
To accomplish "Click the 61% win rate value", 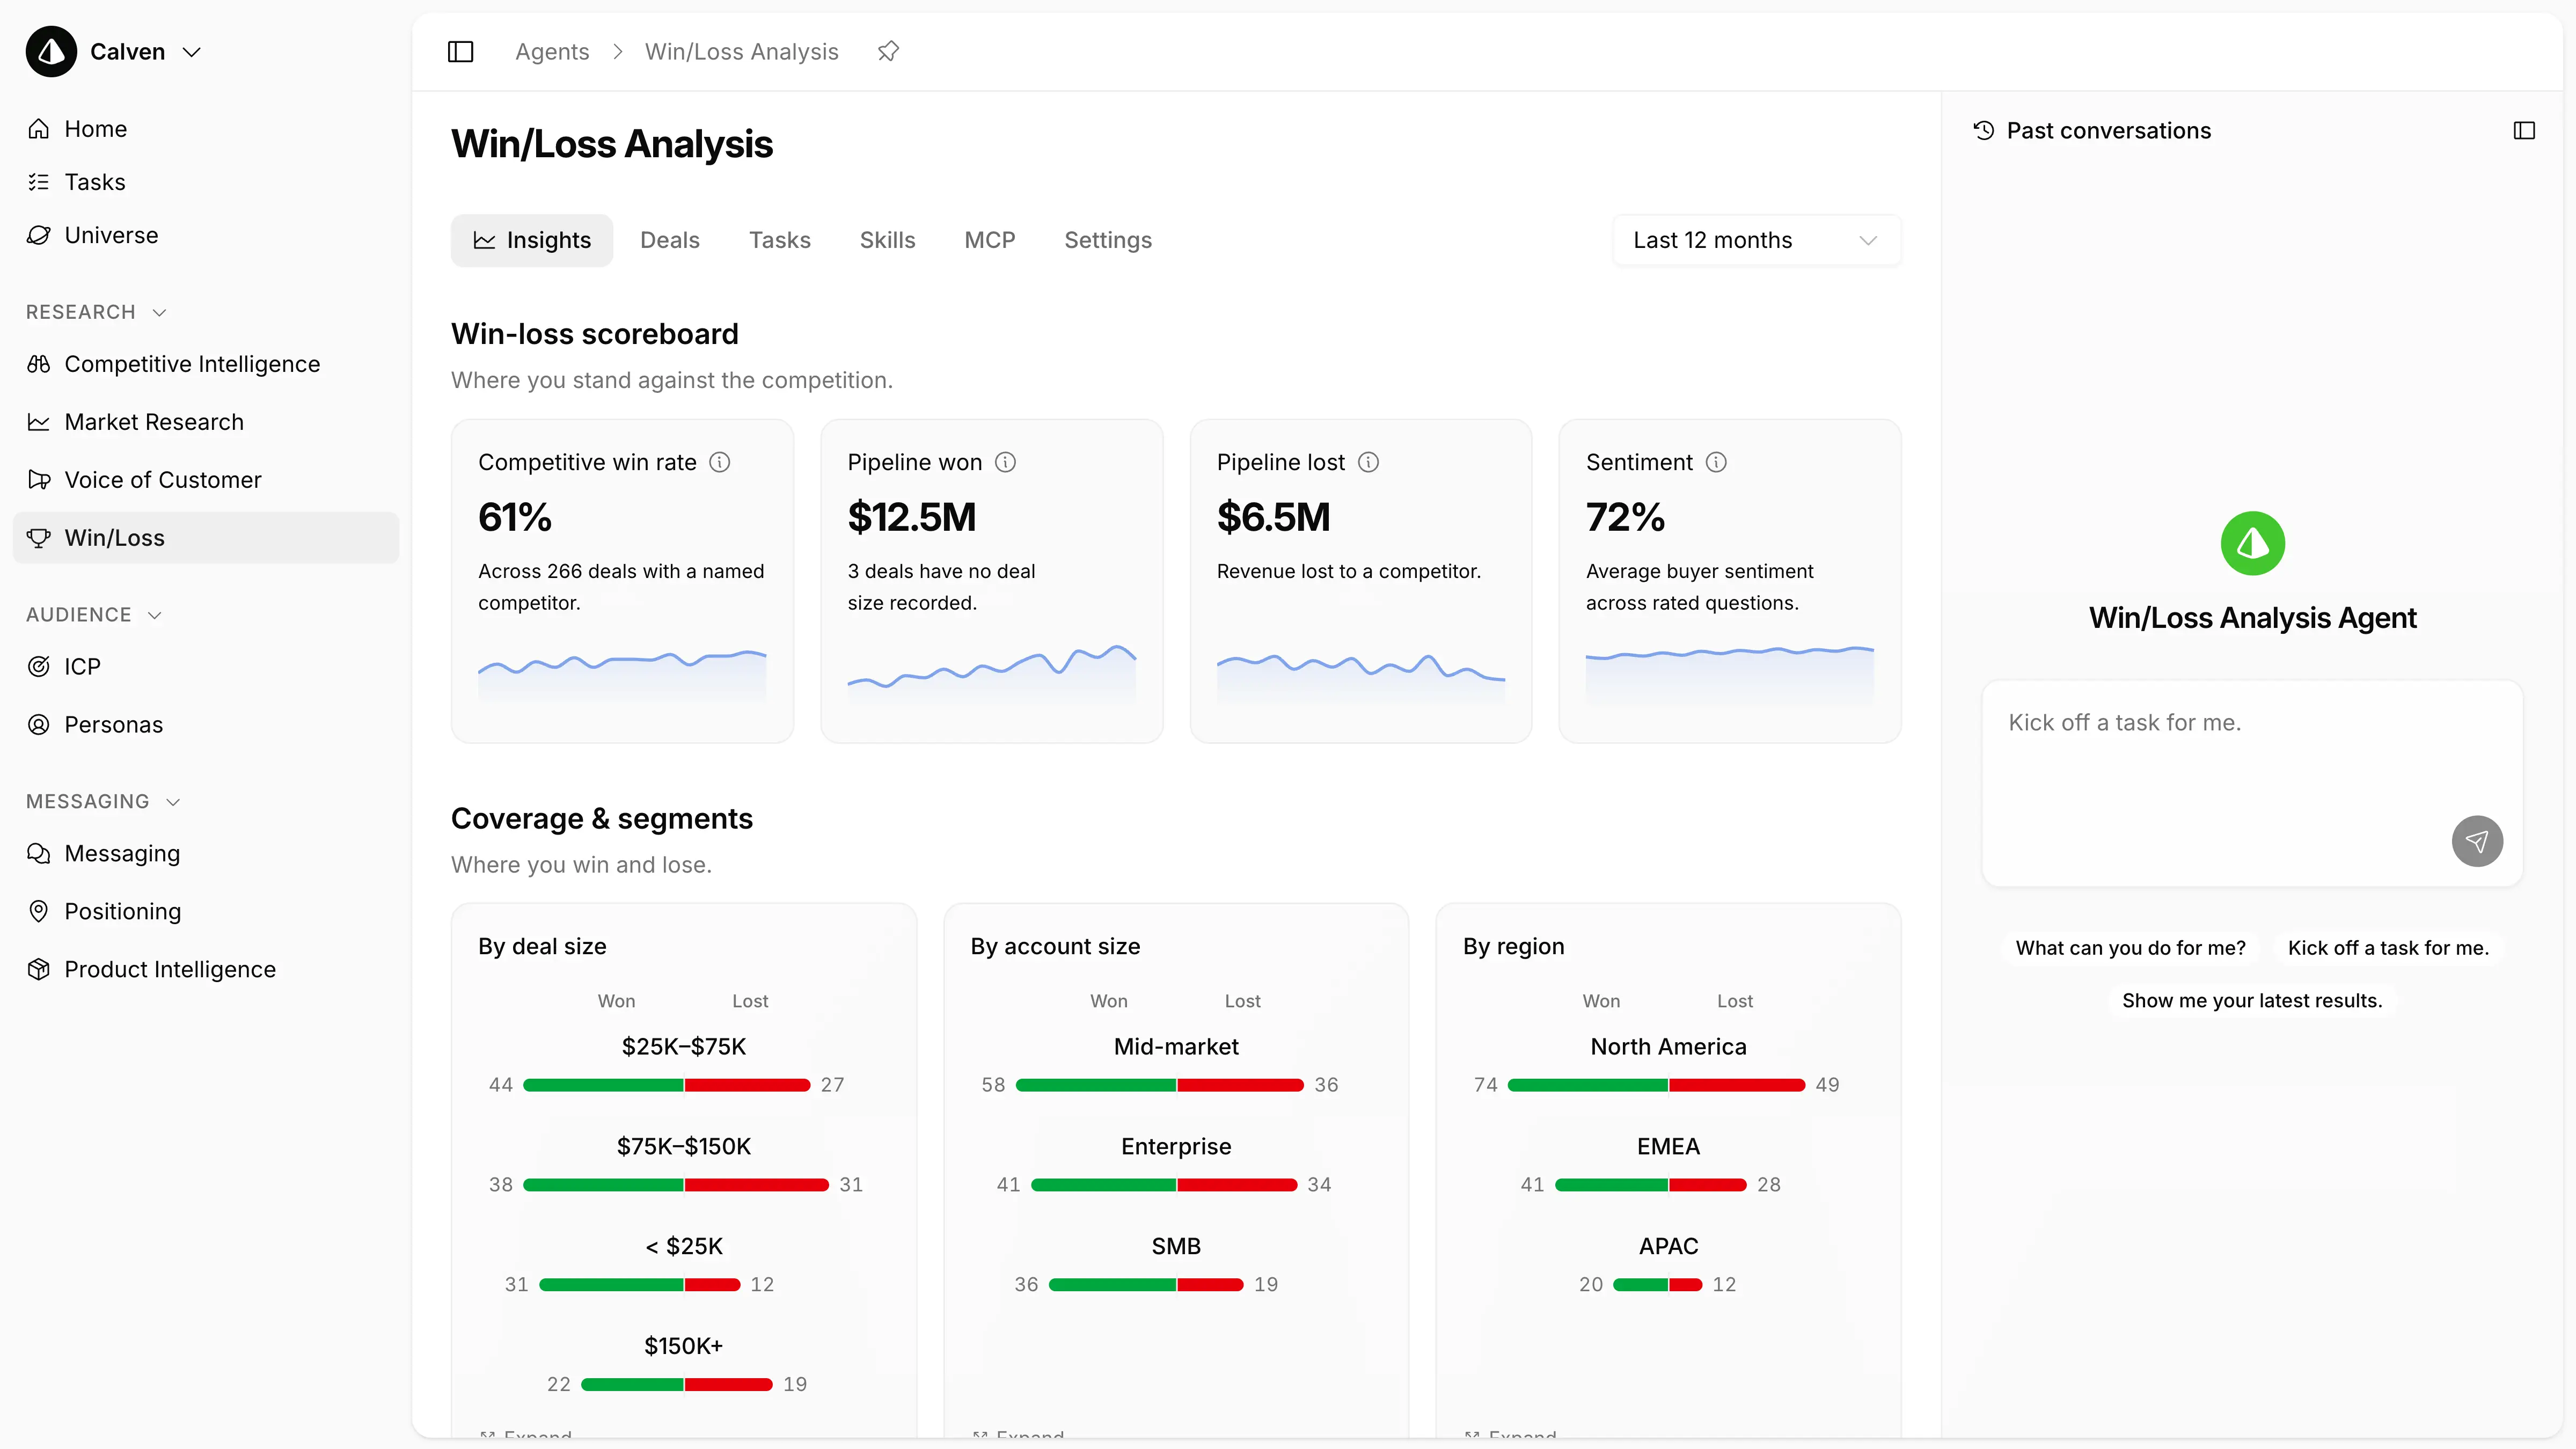I will click(x=515, y=518).
